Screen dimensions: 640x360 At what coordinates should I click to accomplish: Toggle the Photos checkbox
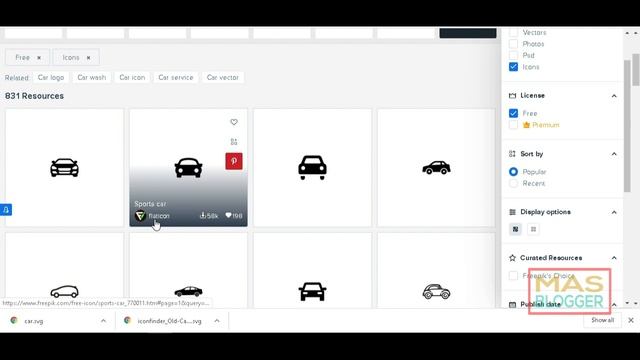pyautogui.click(x=513, y=44)
